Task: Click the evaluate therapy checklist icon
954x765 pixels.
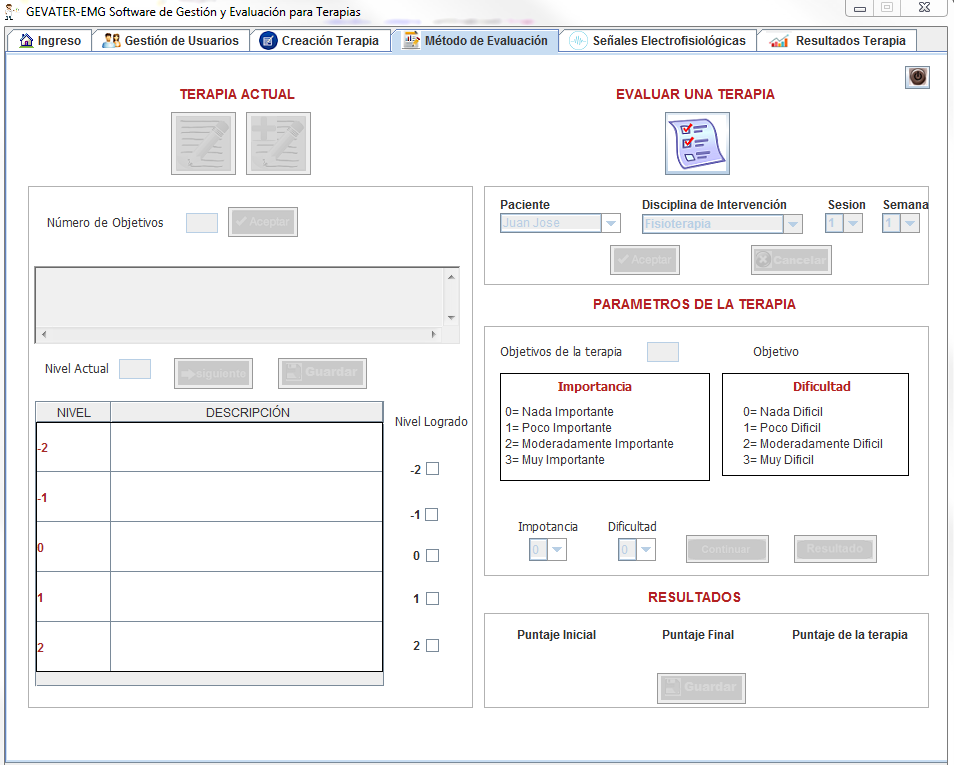Action: [x=697, y=143]
